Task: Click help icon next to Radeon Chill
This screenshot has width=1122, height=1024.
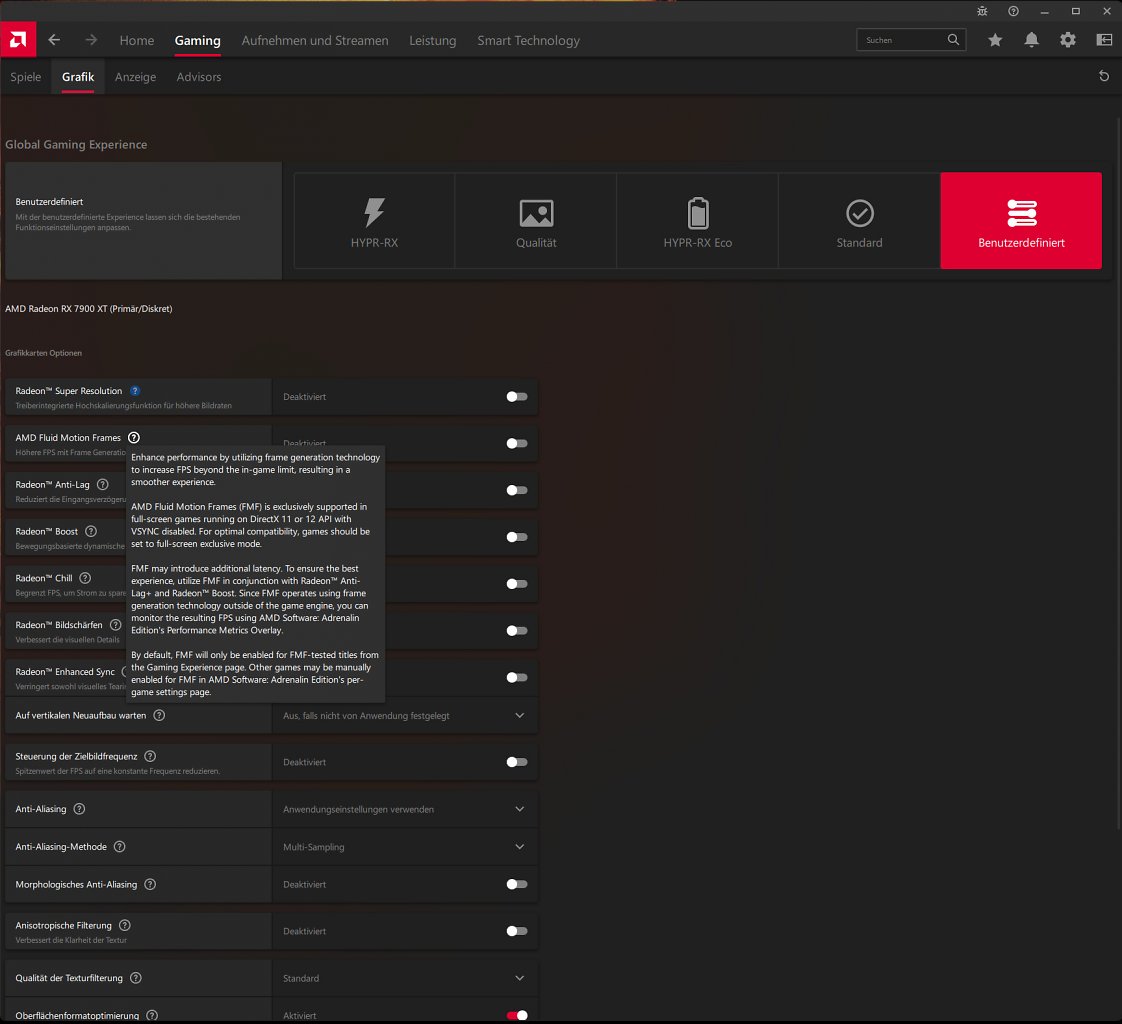Action: click(85, 577)
